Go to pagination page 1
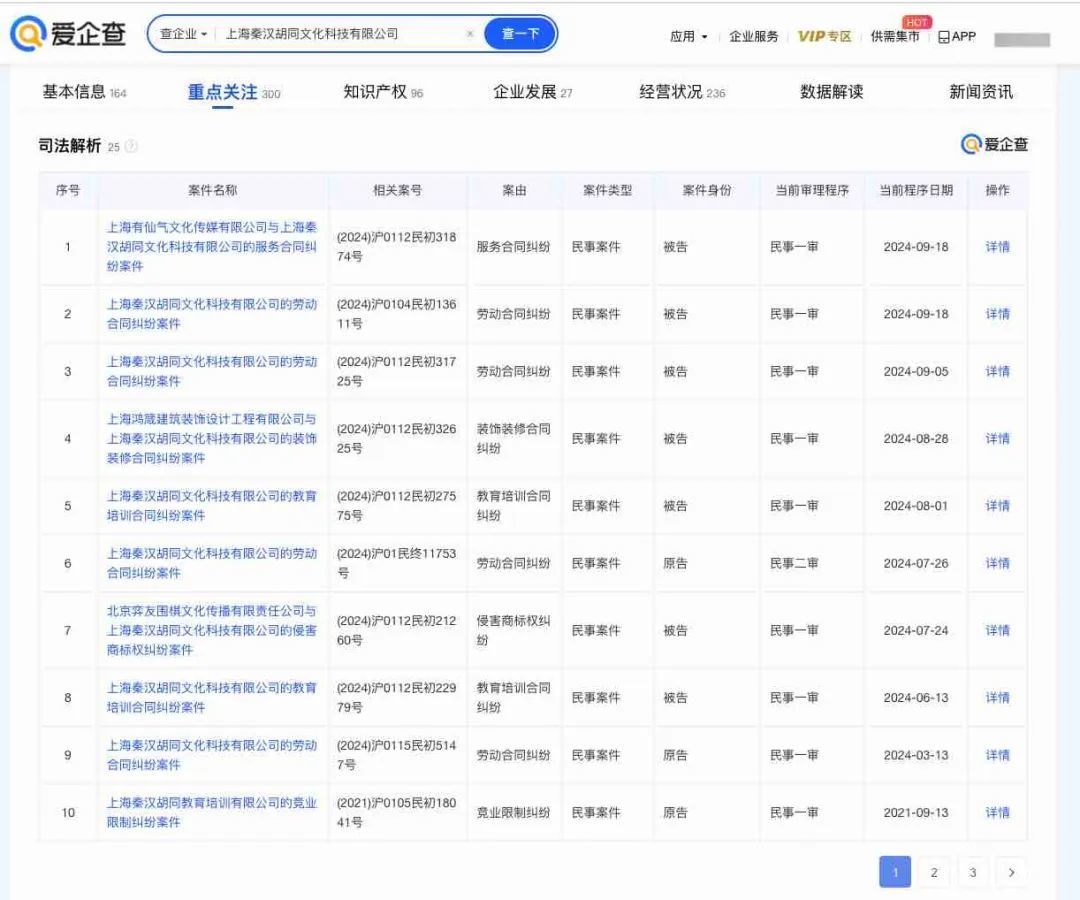The height and width of the screenshot is (900, 1080). (895, 872)
